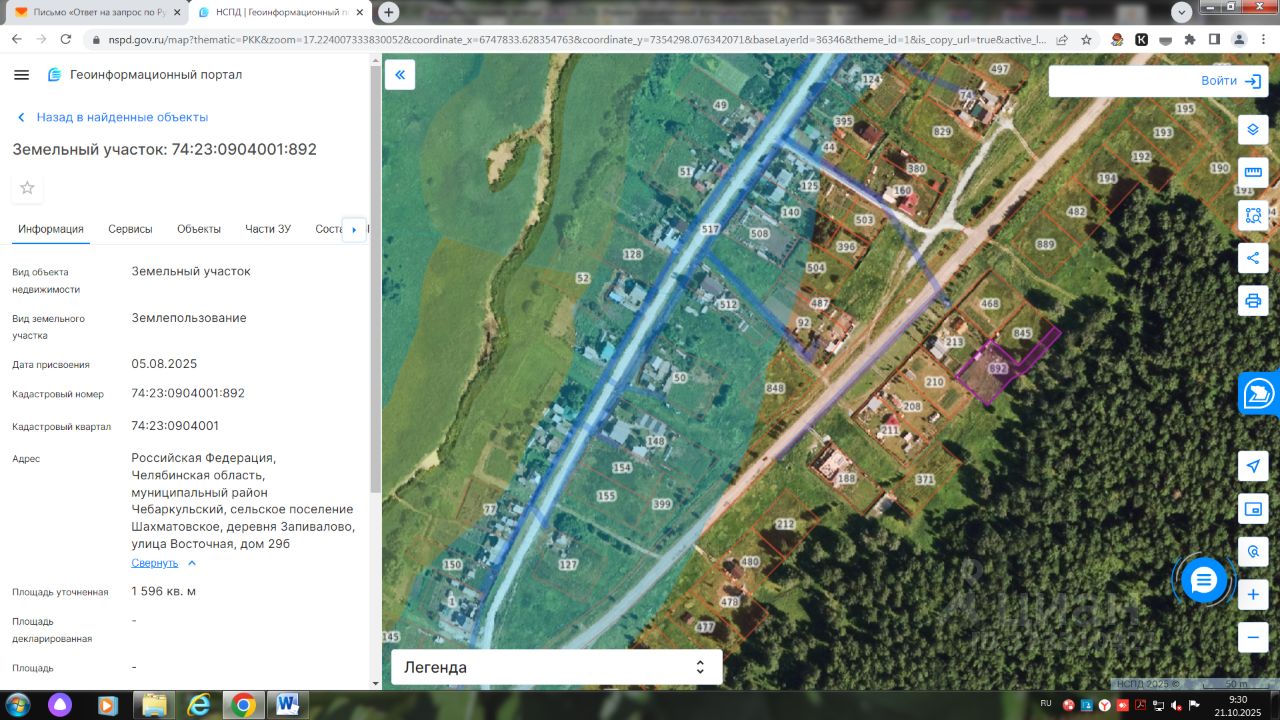The width and height of the screenshot is (1280, 720).
Task: Select the ruler measurement tool
Action: 1253,172
